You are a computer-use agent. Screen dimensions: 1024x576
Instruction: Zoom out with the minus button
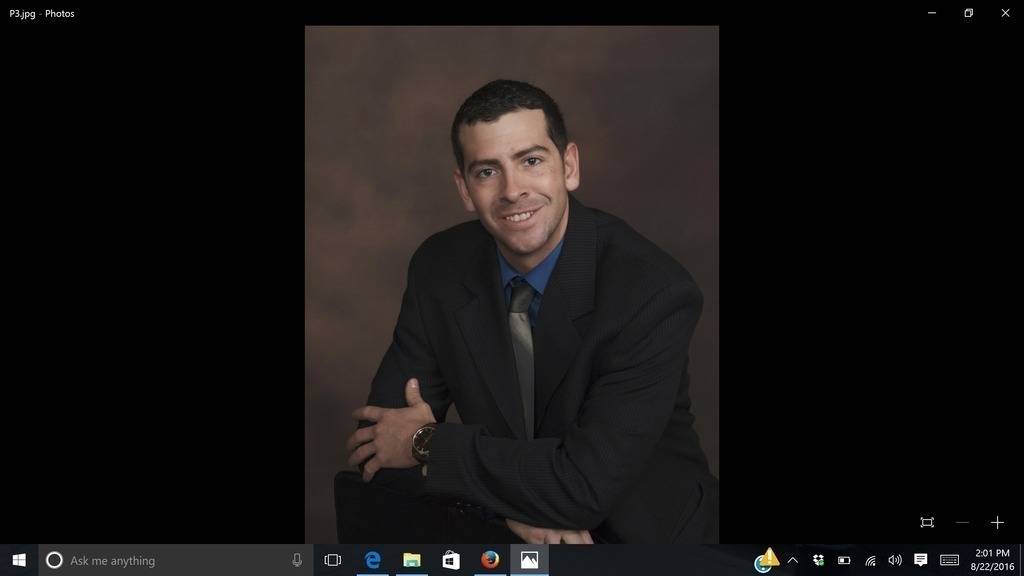coord(962,522)
